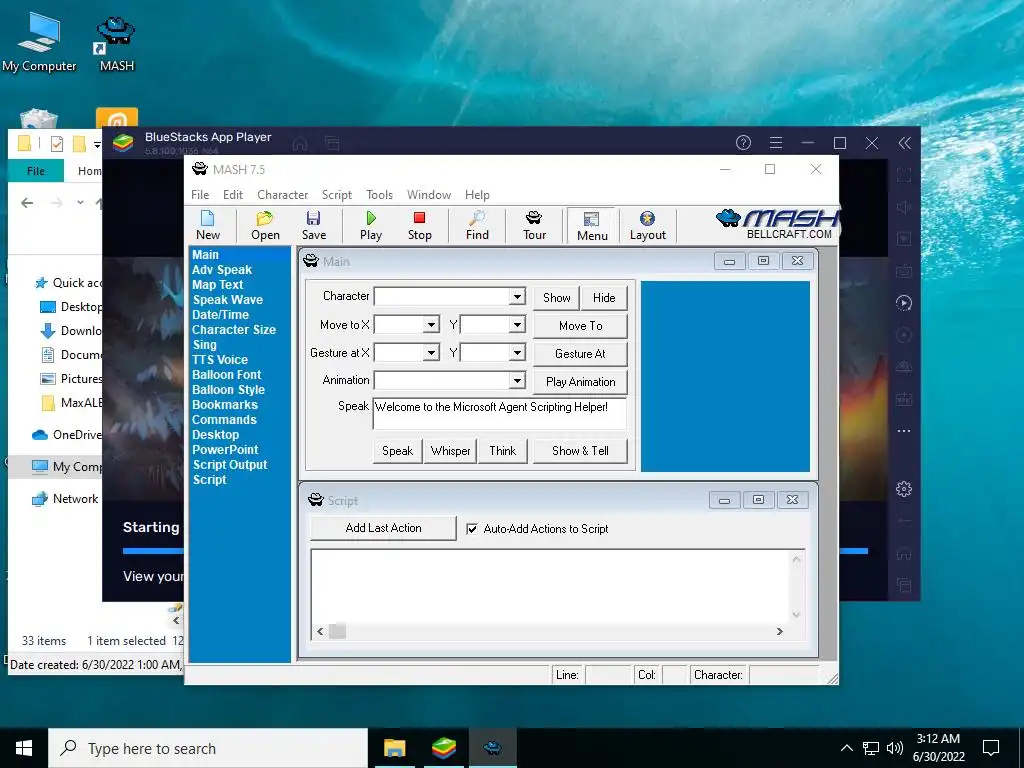Click the Add Last Action button
This screenshot has height=768, width=1024.
coord(383,528)
